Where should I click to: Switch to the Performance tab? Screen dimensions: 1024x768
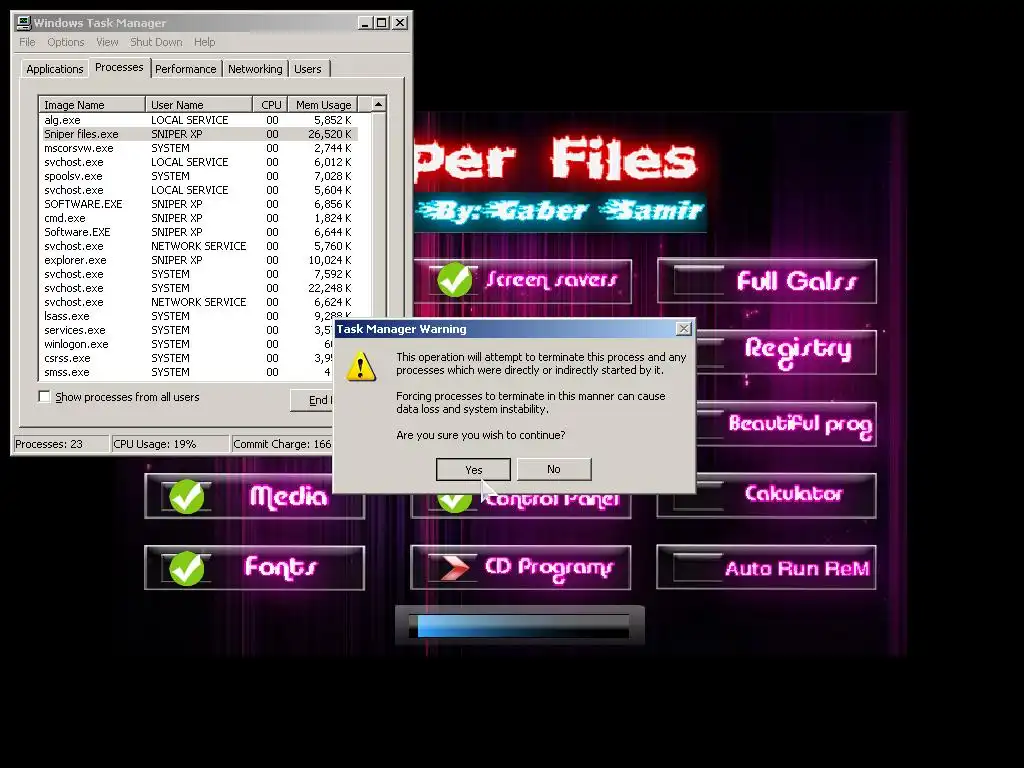point(185,69)
